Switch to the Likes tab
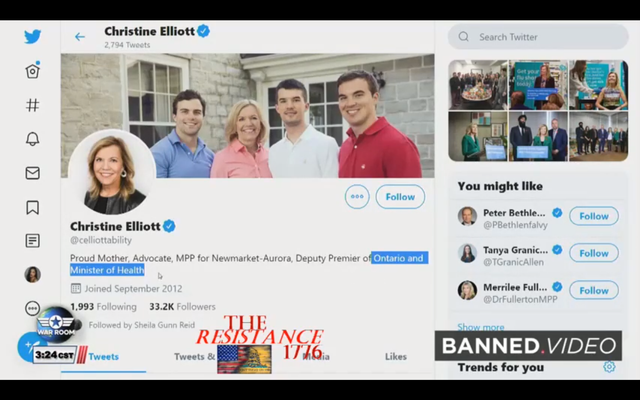640x400 pixels. pyautogui.click(x=396, y=356)
